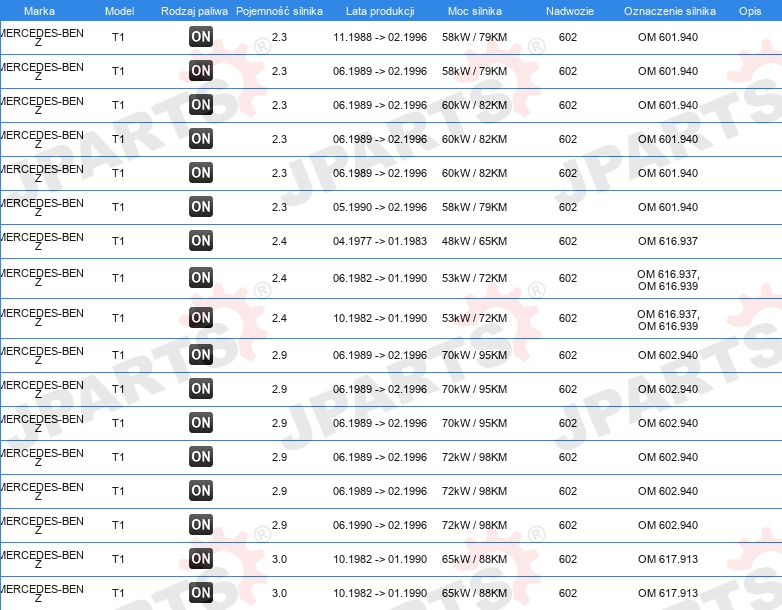
Task: Click the ON icon in the 06.1982 -> 01.1990 row
Action: 201,277
